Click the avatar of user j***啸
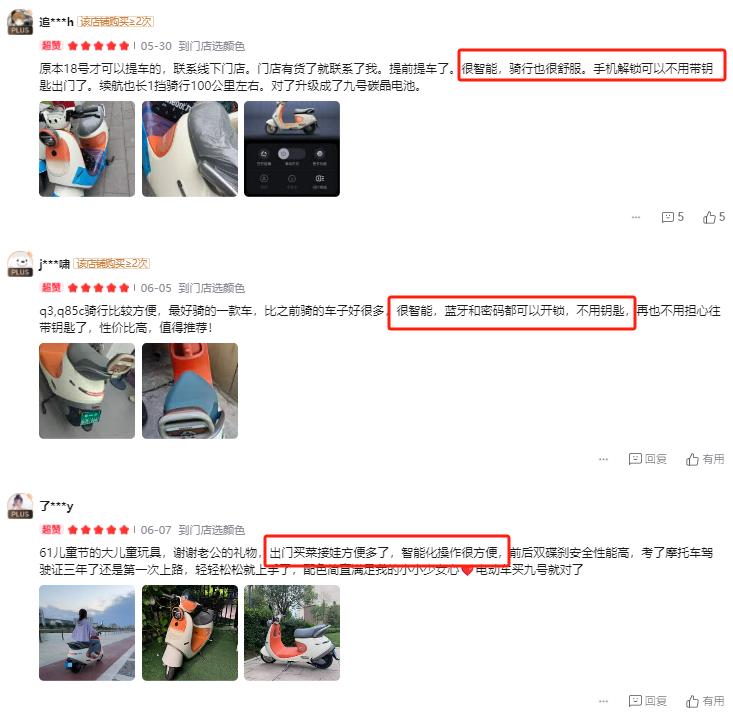 [20, 264]
